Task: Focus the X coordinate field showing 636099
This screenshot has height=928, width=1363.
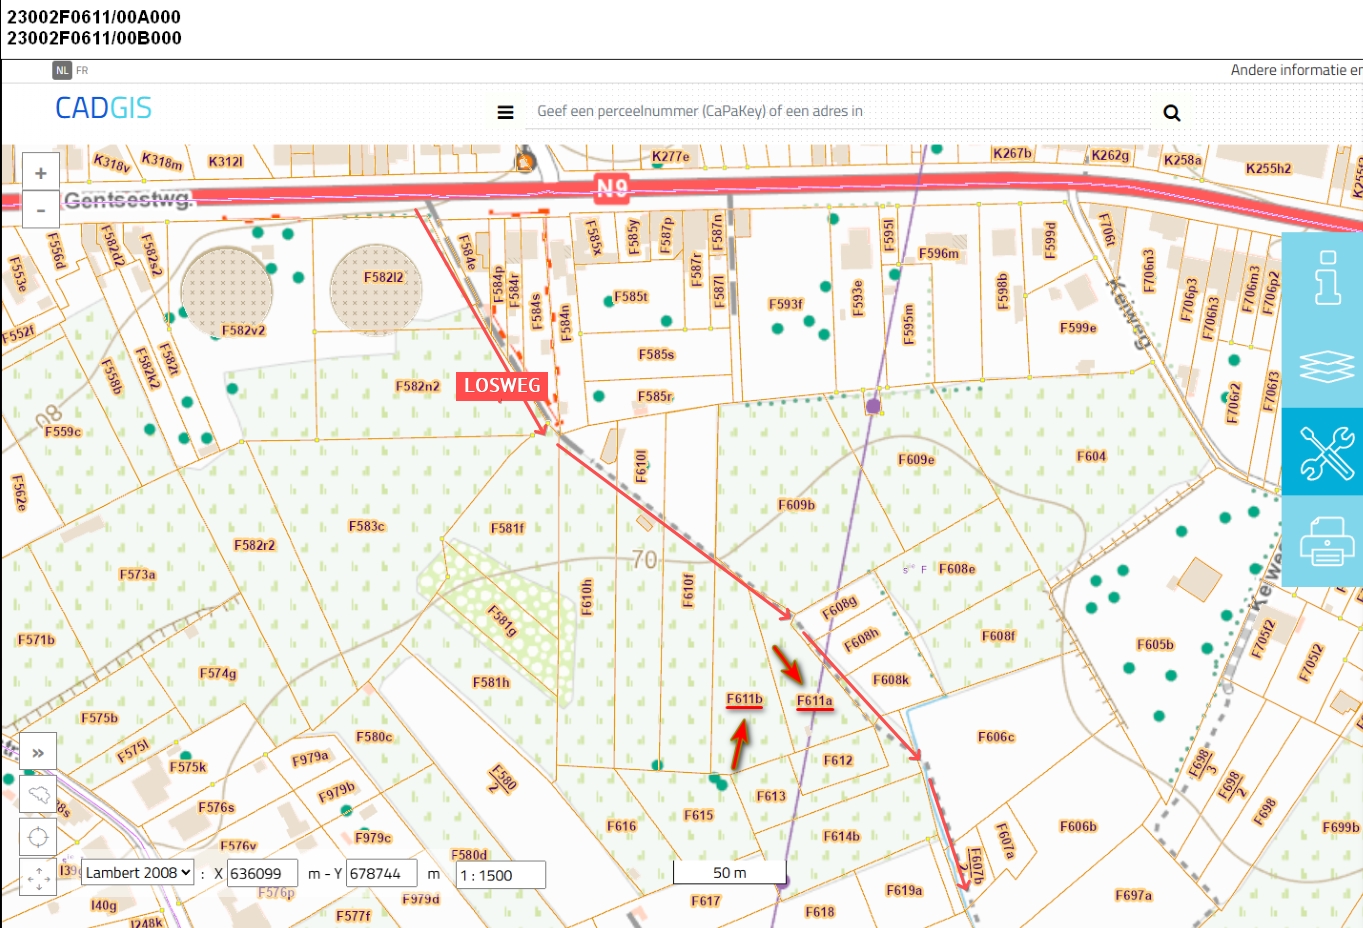Action: tap(262, 873)
